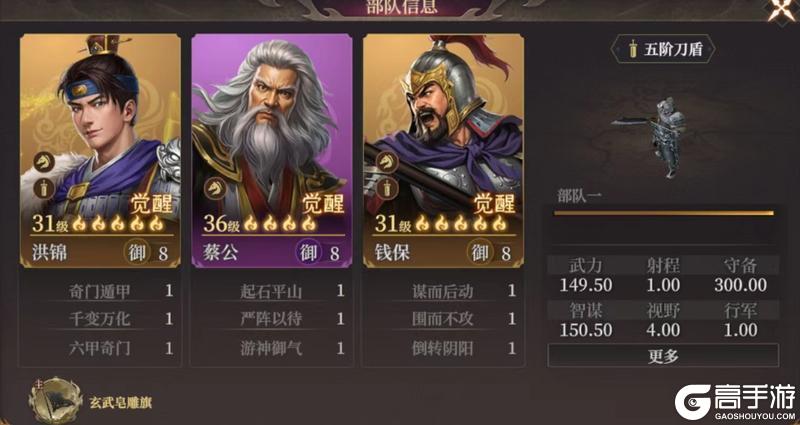800x425 pixels.
Task: Select the 五阶刀盾 troop type label
Action: click(663, 49)
